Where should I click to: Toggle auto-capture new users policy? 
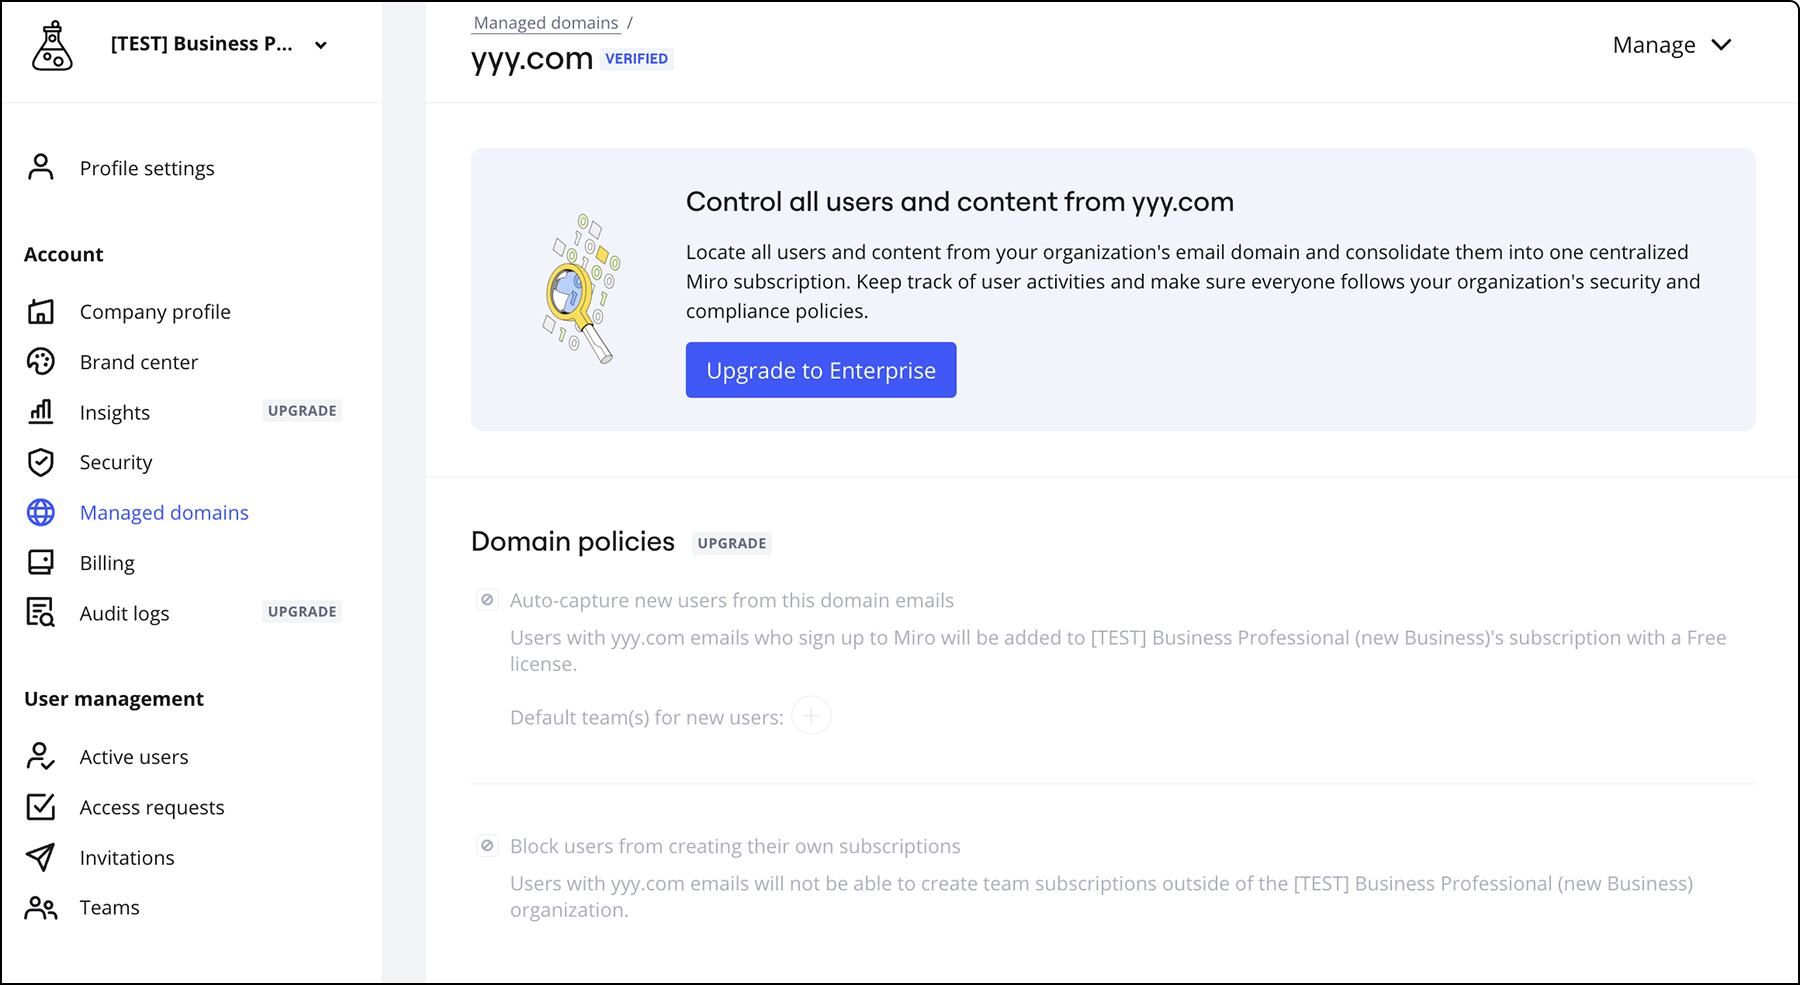point(487,599)
